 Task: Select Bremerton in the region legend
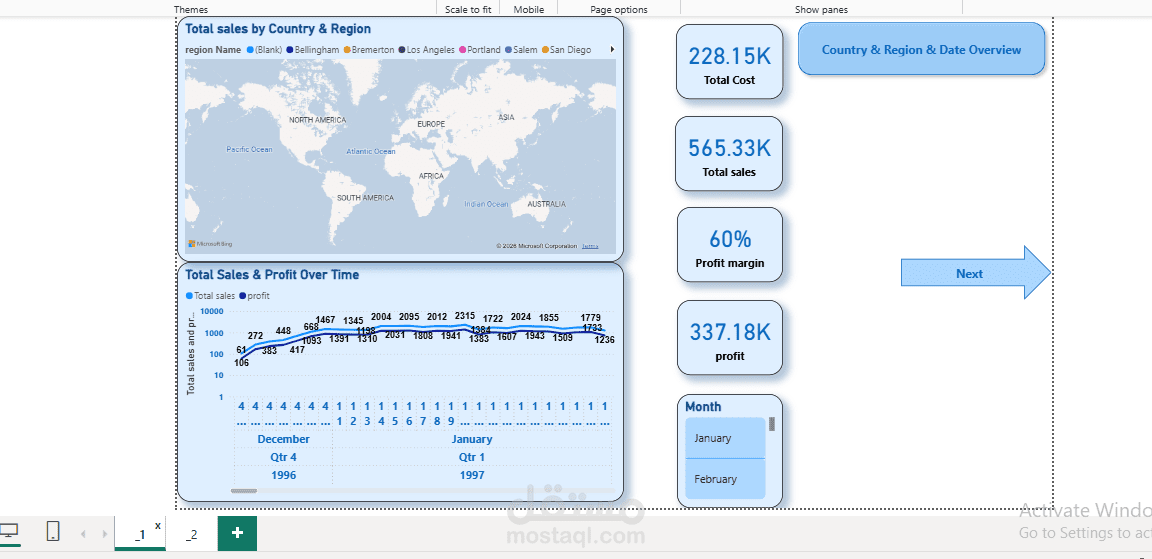368,50
